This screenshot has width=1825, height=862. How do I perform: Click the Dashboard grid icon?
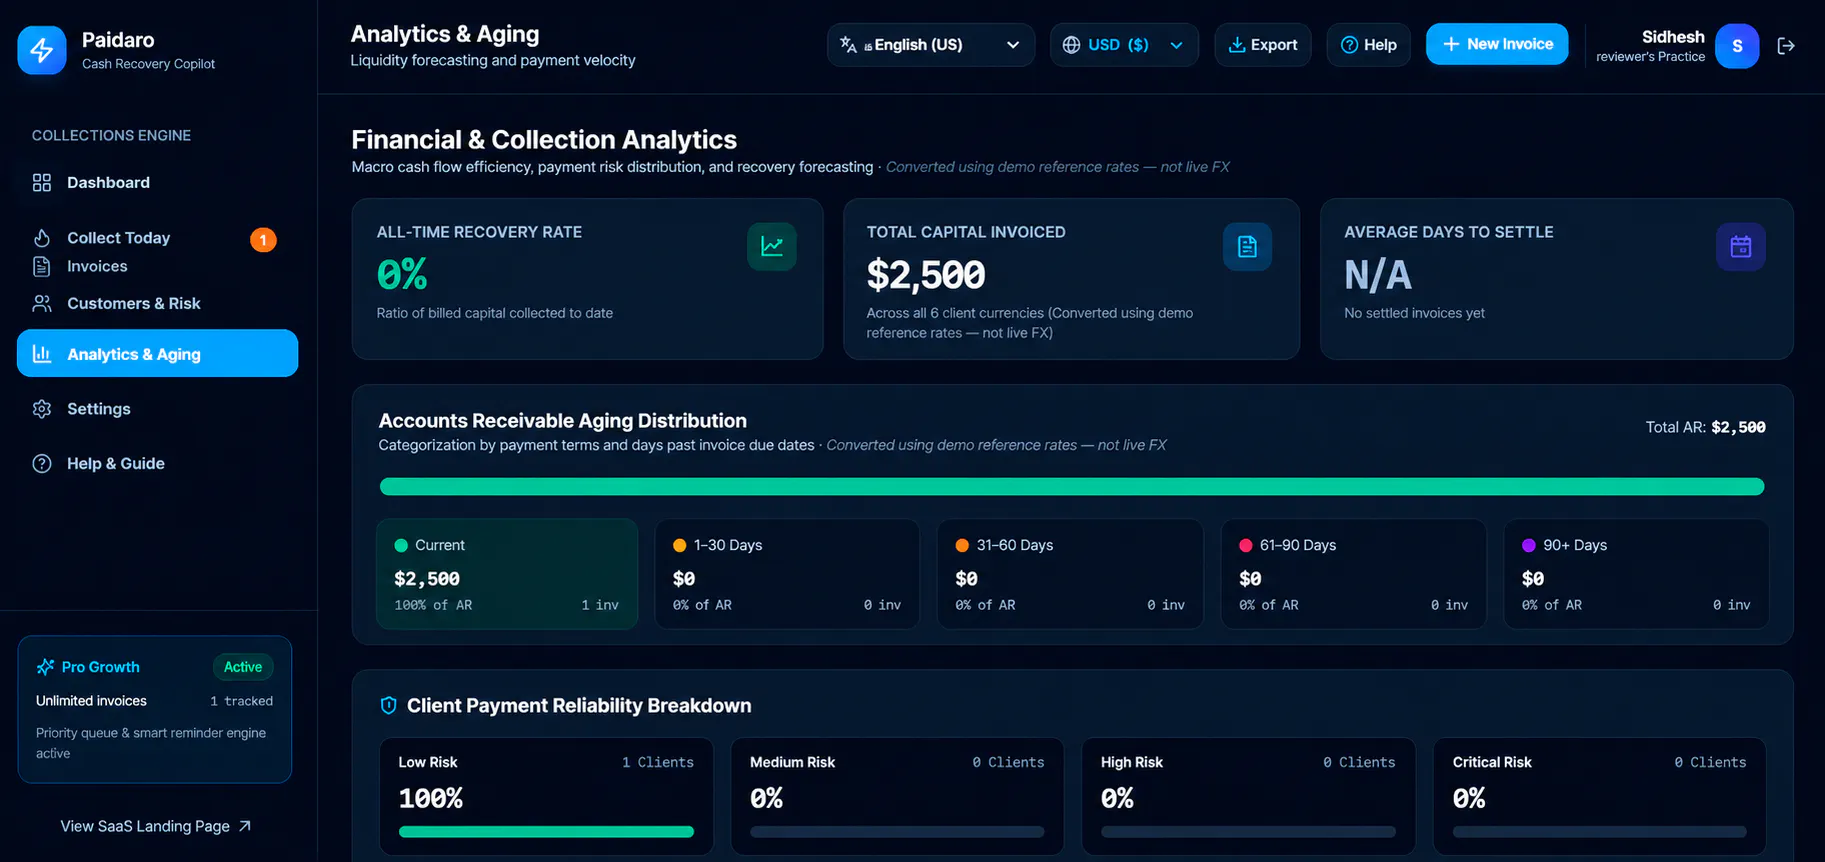tap(42, 183)
